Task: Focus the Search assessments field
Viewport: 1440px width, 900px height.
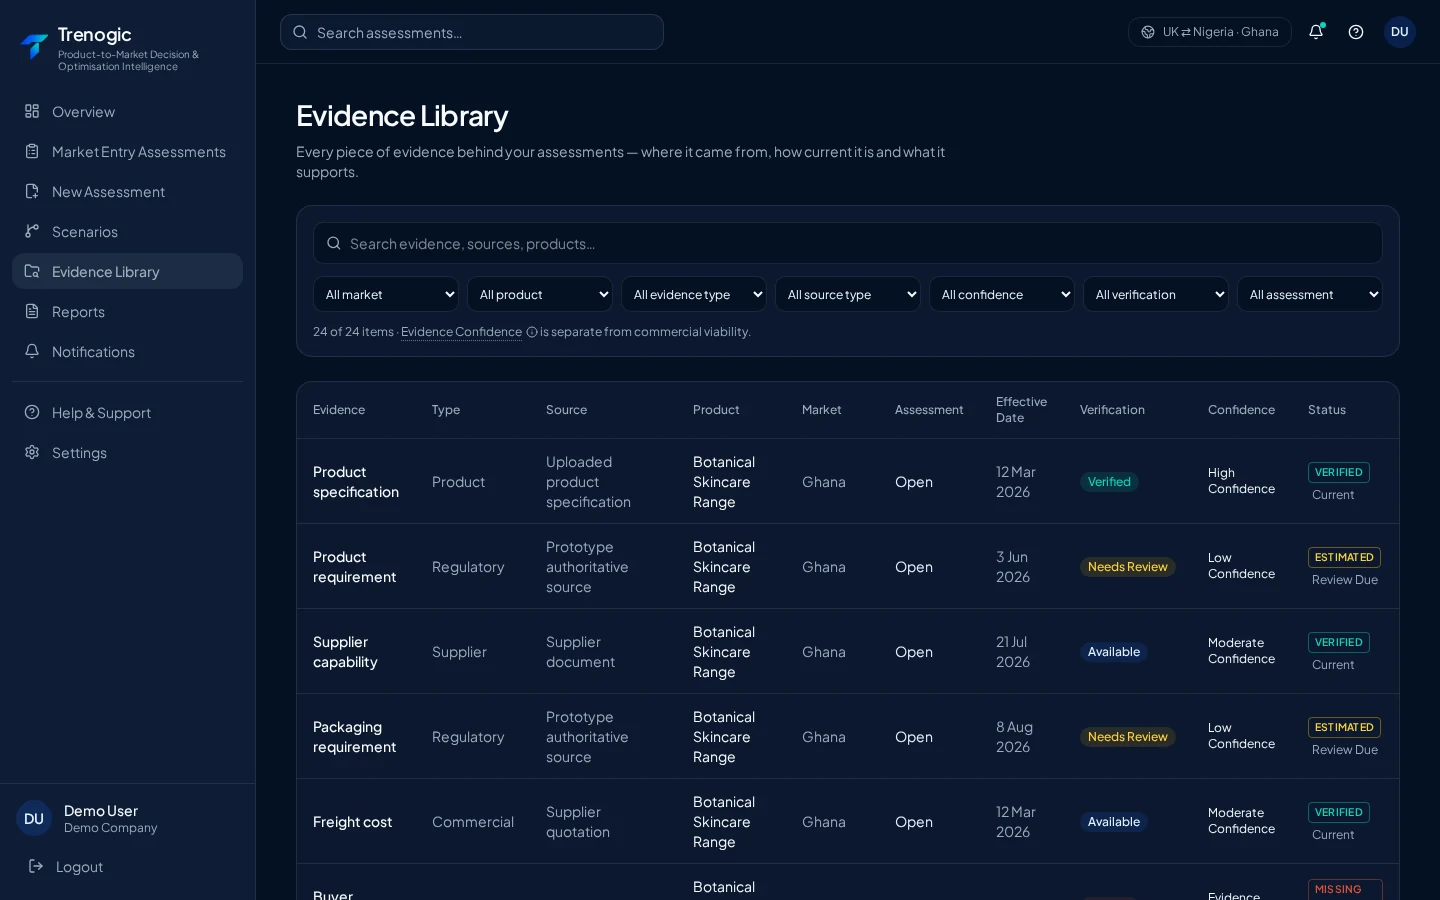Action: click(x=472, y=32)
